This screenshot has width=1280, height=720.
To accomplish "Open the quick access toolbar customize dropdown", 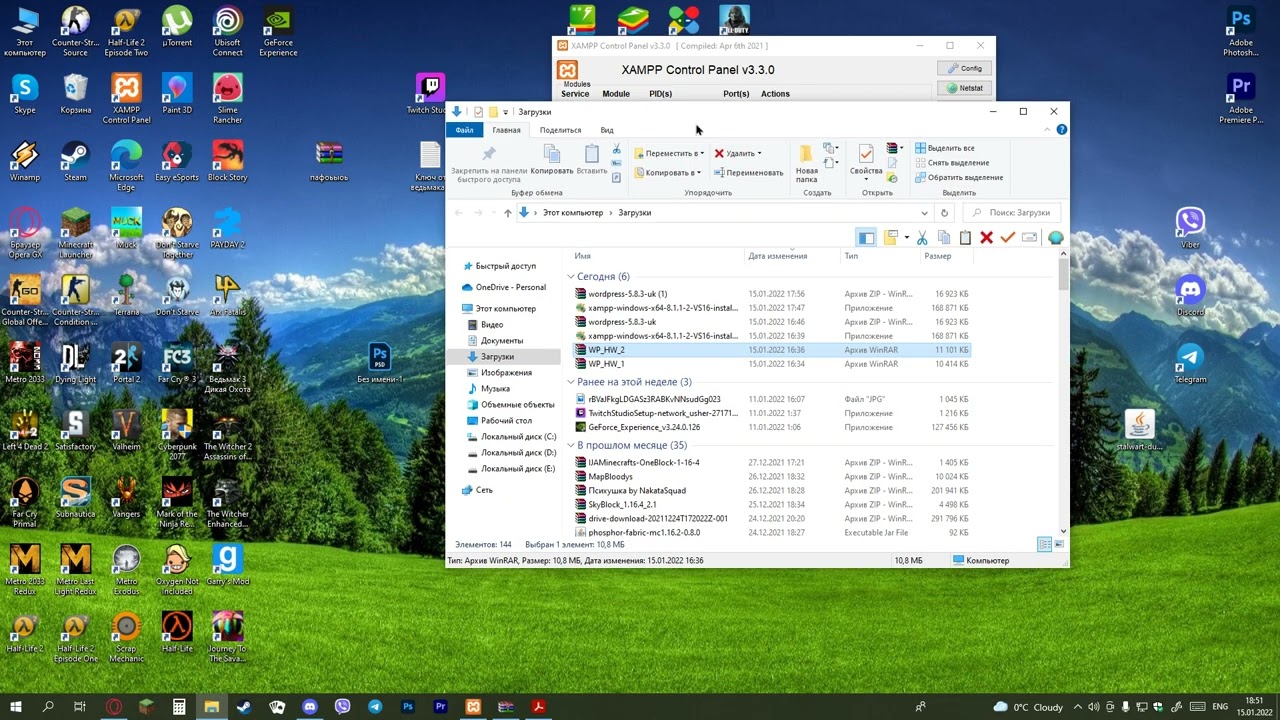I will (x=506, y=112).
